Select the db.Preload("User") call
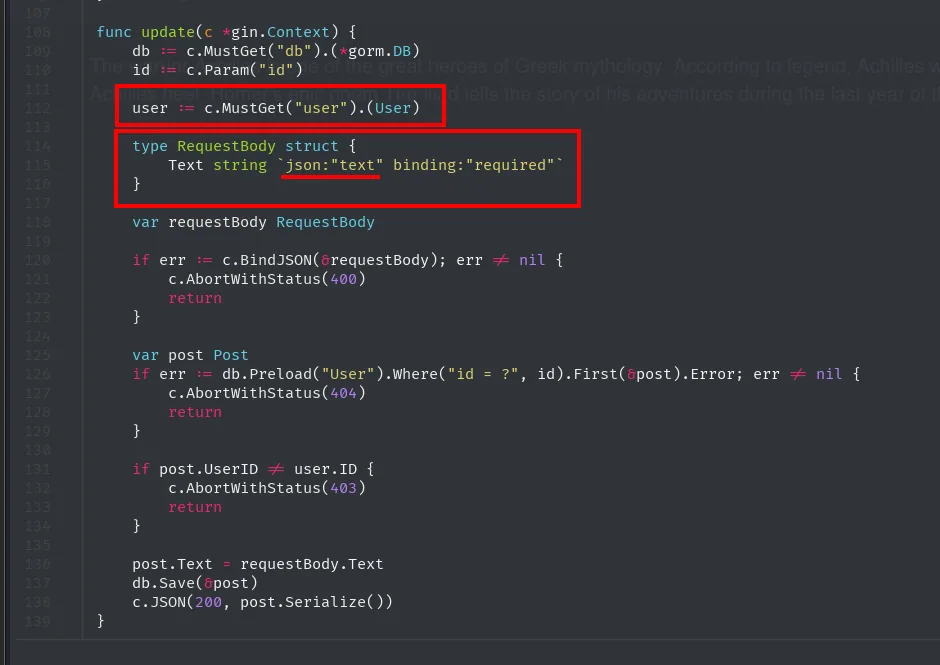The width and height of the screenshot is (940, 665). [x=302, y=374]
